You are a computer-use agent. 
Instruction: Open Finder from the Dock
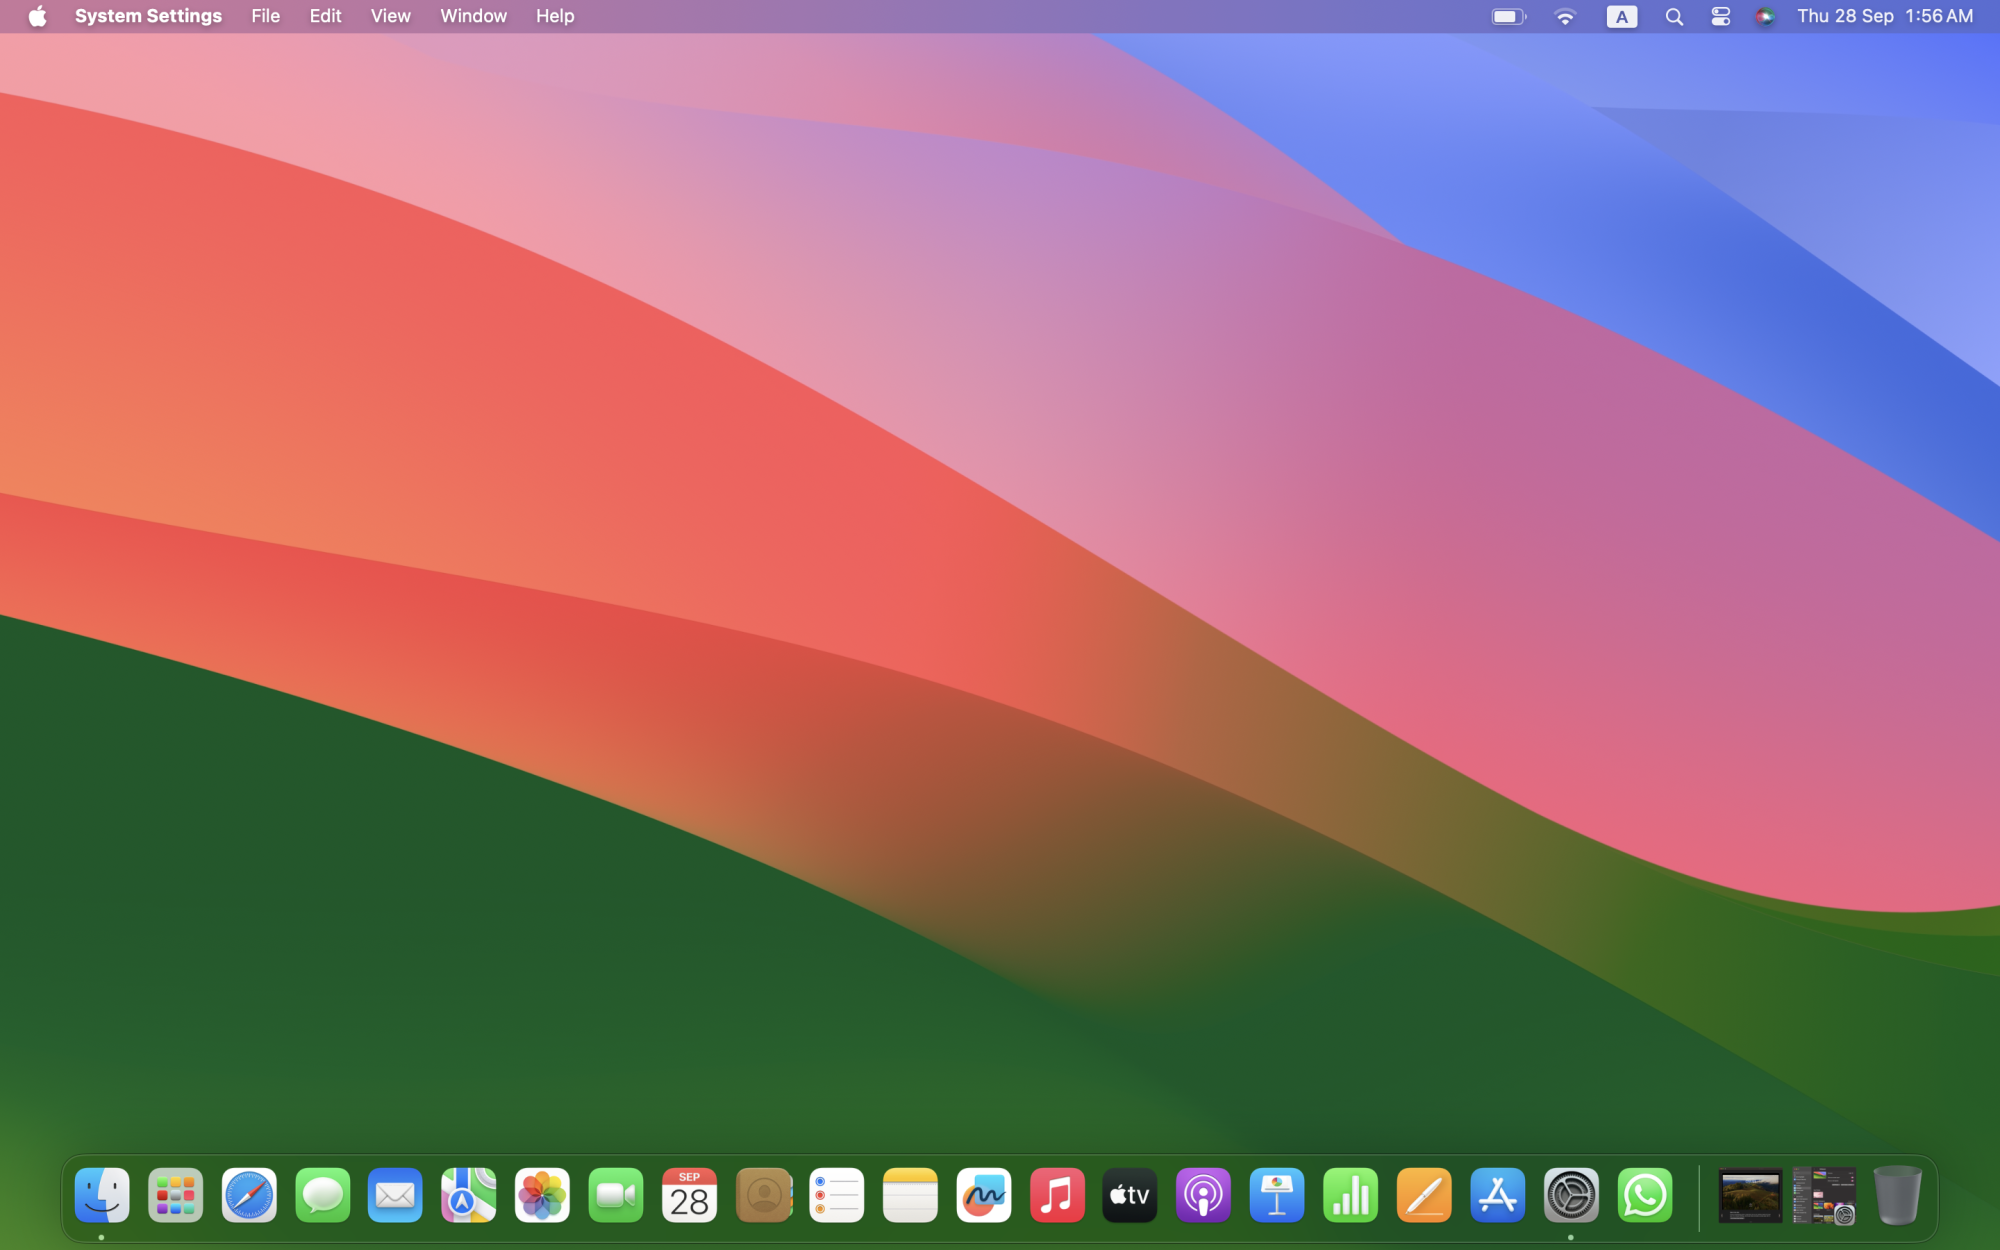(102, 1195)
